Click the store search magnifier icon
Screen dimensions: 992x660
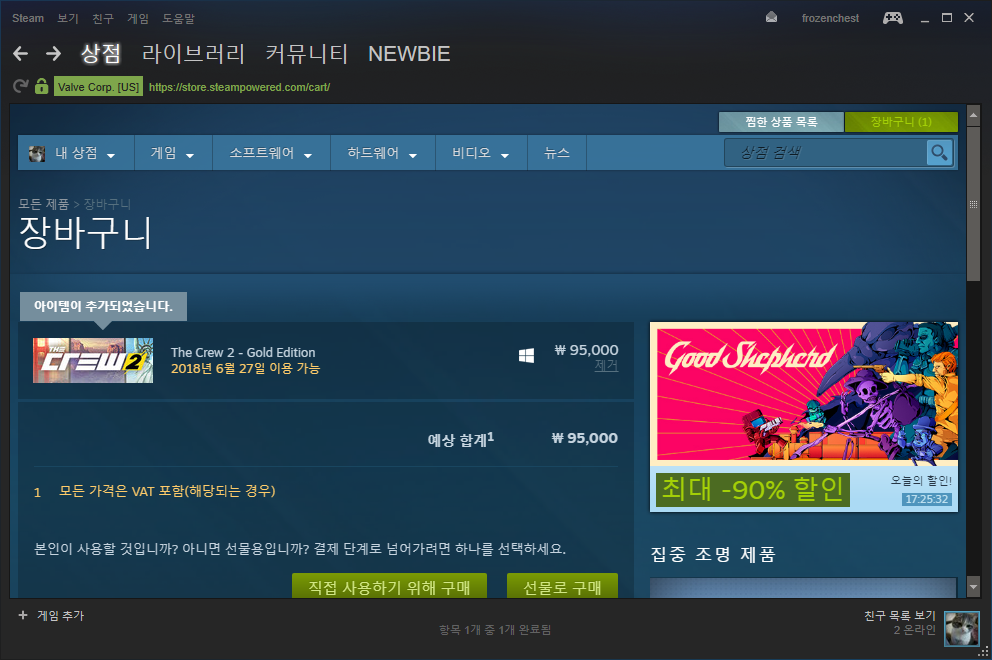pos(938,152)
